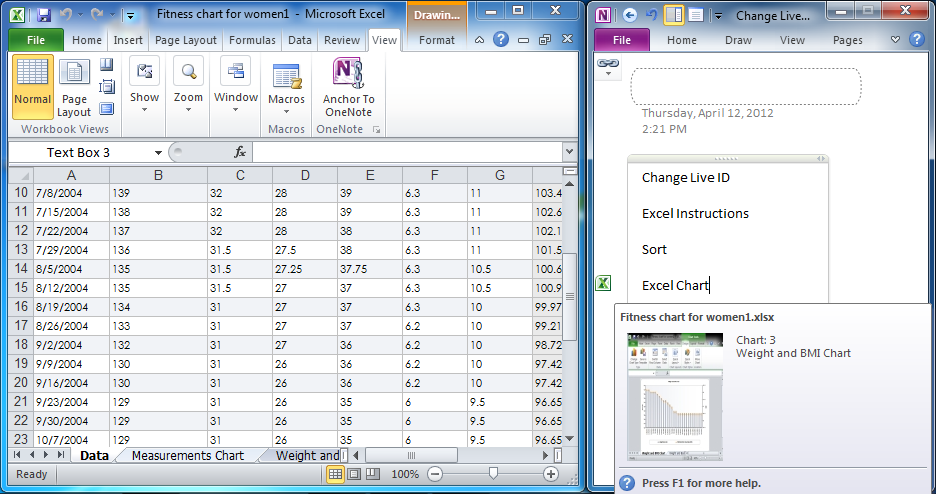Expand the Show dropdown in View ribbon

coord(144,87)
